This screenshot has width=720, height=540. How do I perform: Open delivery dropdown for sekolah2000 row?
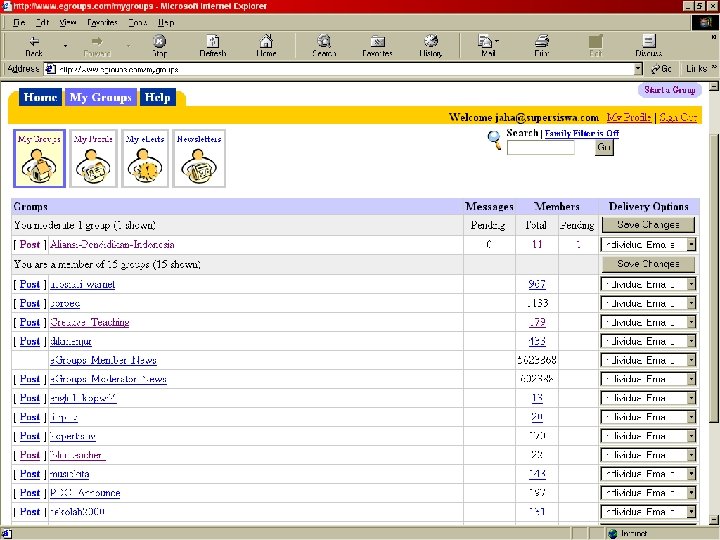[x=691, y=512]
